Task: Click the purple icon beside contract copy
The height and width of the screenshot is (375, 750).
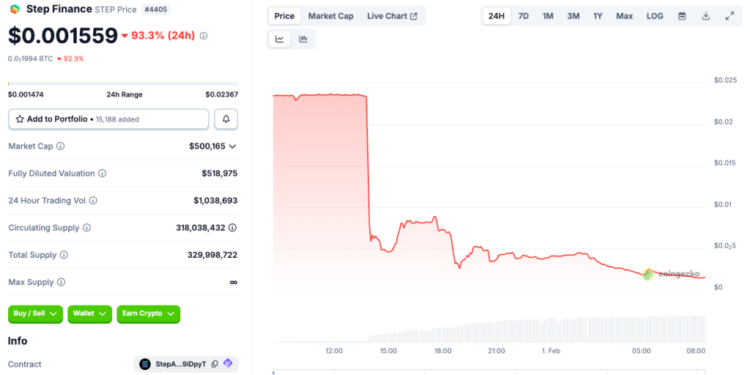Action: pos(228,364)
